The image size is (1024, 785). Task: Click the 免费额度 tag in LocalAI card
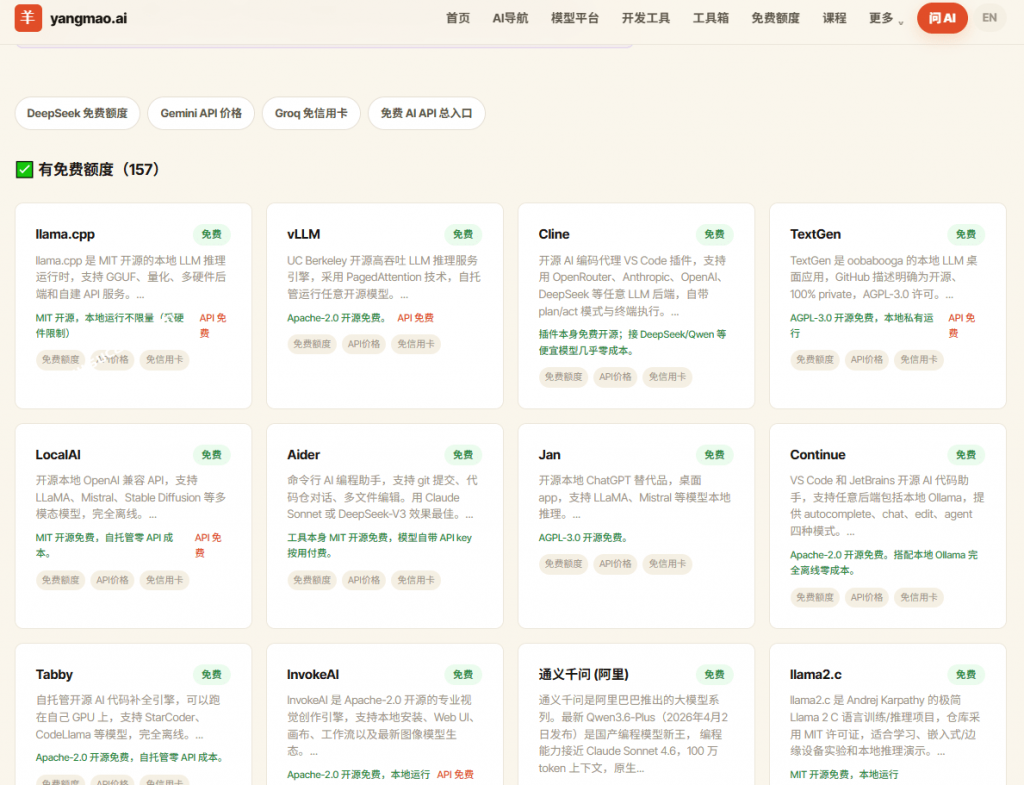pos(61,580)
